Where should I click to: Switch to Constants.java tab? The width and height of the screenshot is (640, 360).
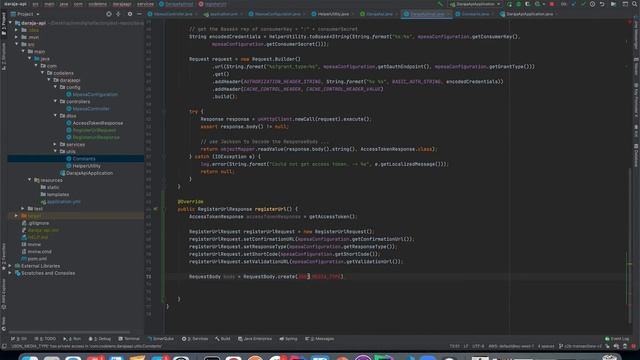click(x=473, y=14)
